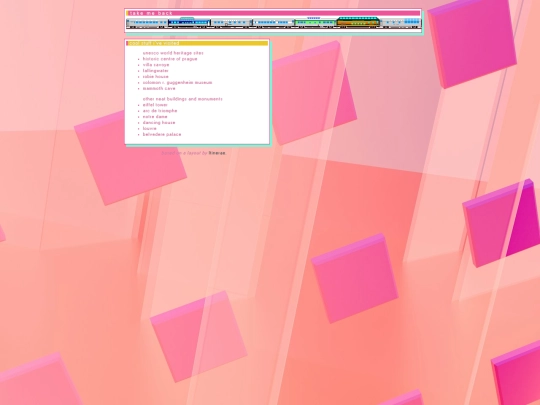Click 'unesco world heritage sites' text
The width and height of the screenshot is (540, 405).
pos(173,53)
